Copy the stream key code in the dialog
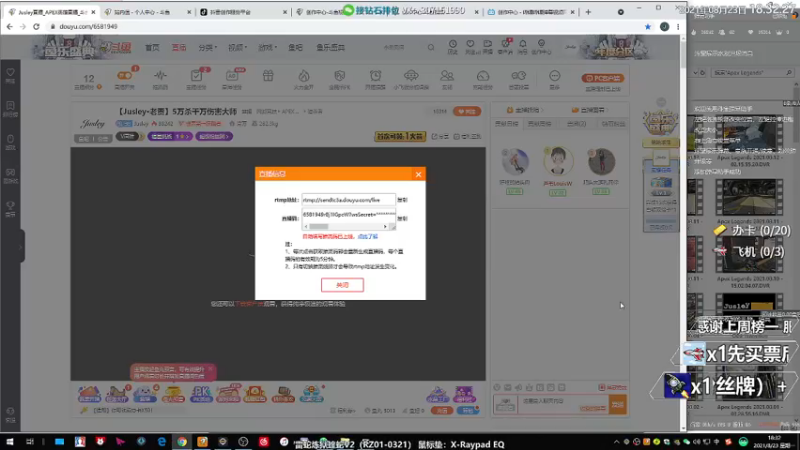 click(x=403, y=218)
